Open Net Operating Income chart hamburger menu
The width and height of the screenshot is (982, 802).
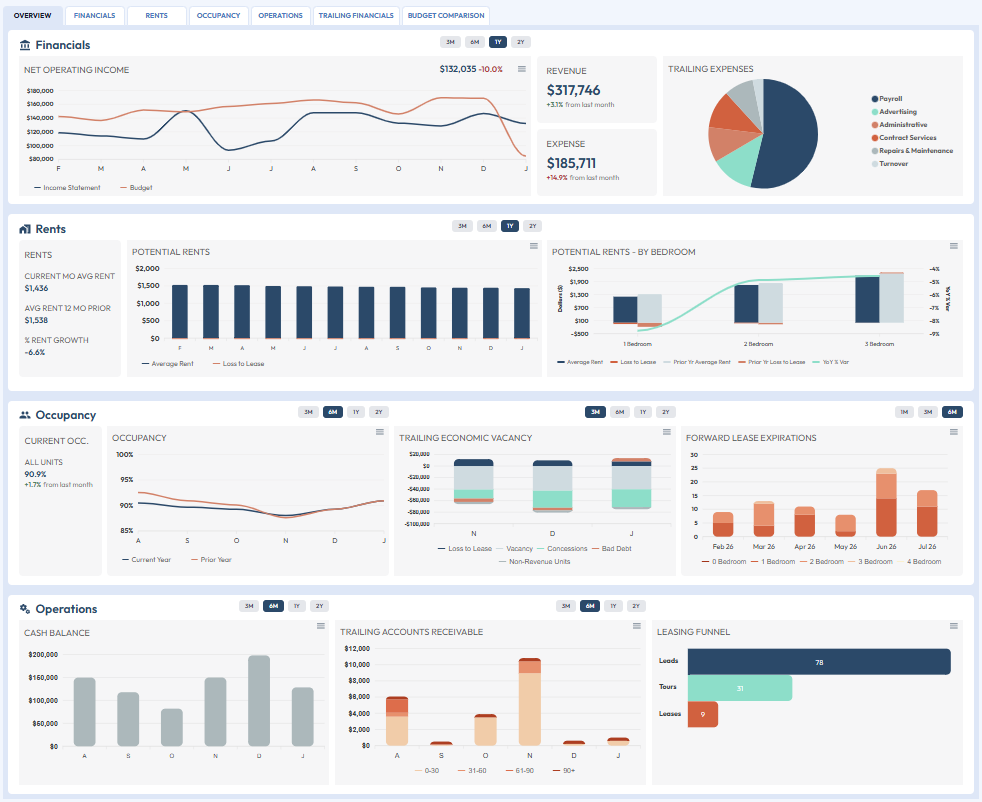522,69
